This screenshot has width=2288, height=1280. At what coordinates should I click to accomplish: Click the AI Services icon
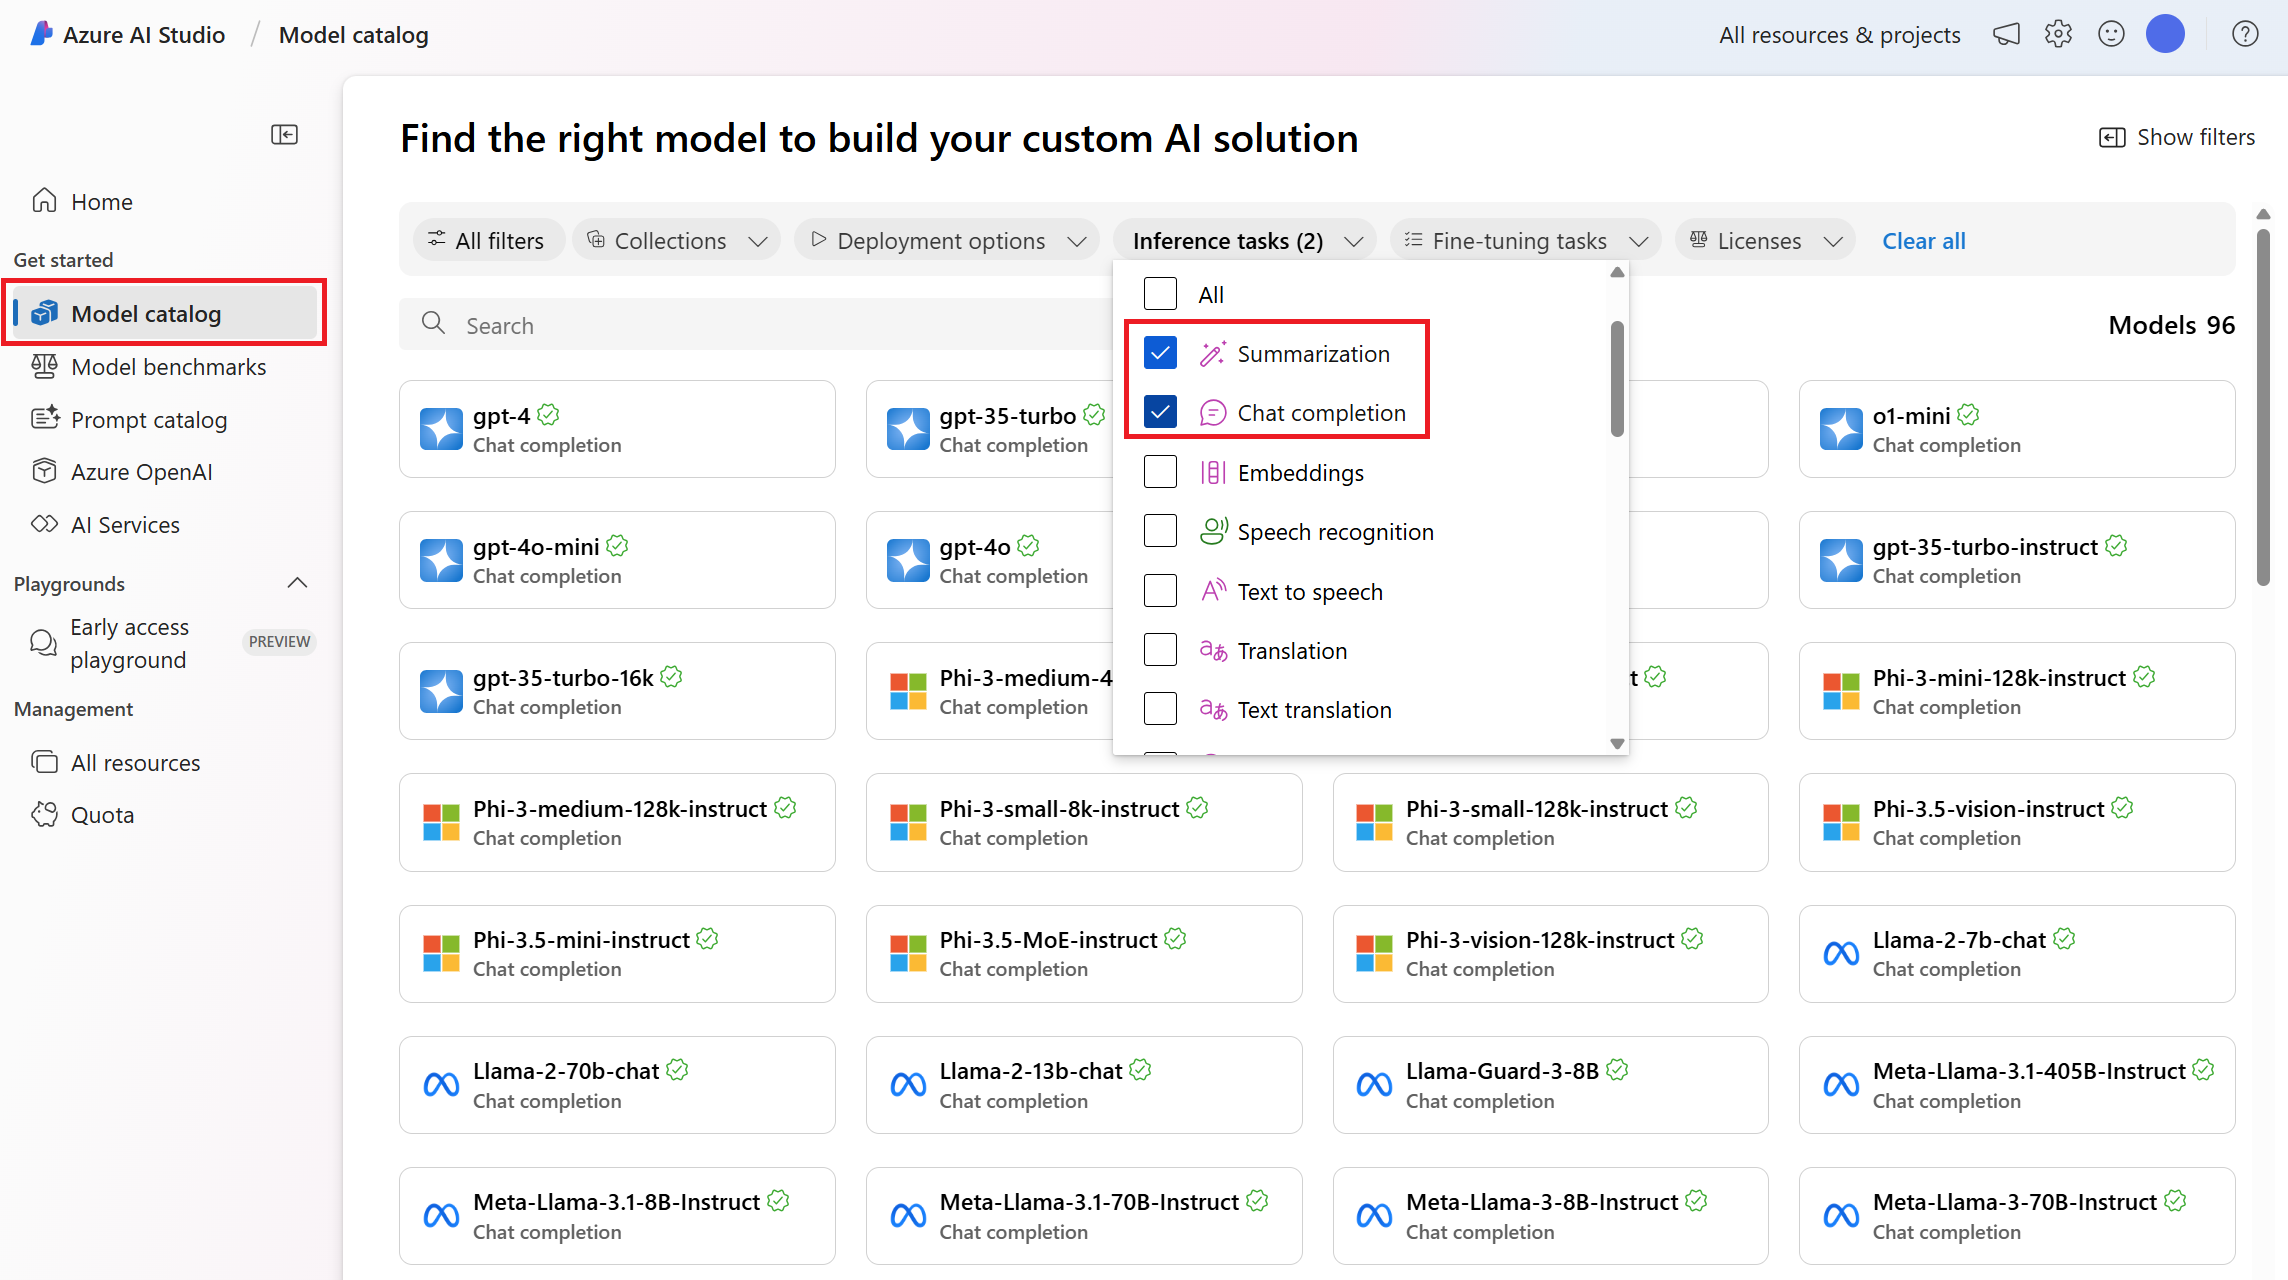(44, 524)
